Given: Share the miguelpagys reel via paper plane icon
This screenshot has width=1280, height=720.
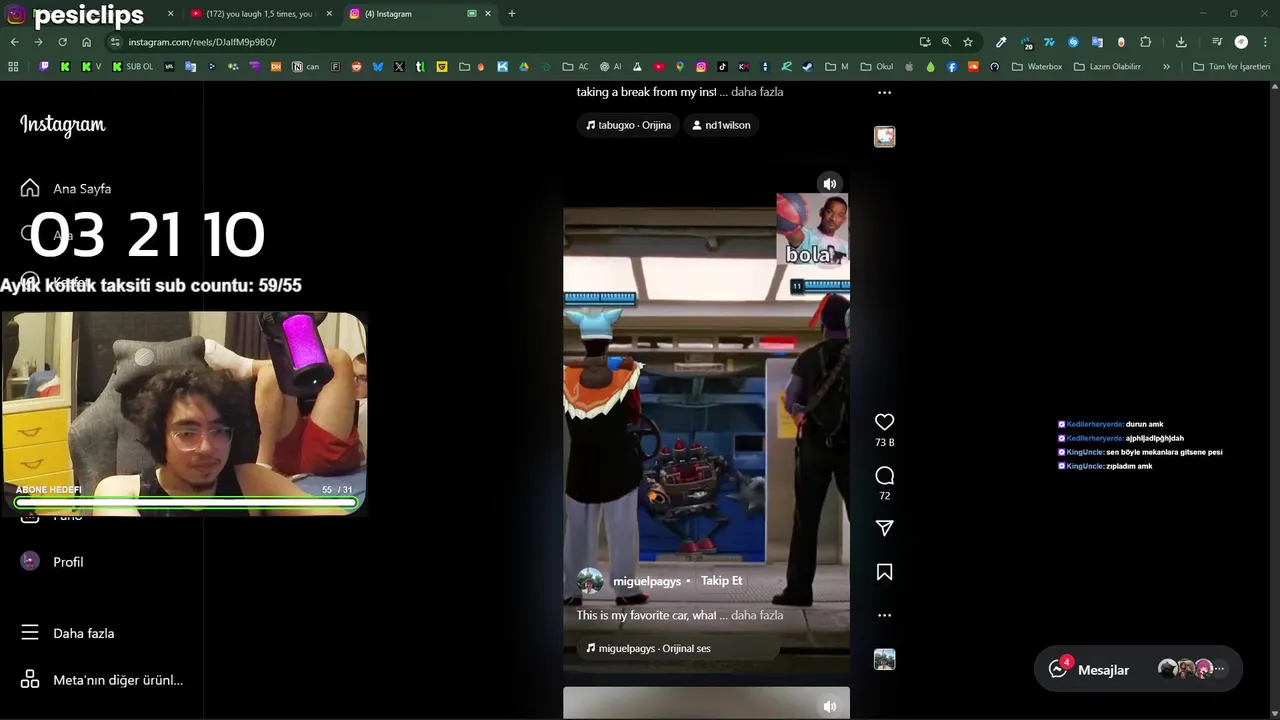Looking at the screenshot, I should [884, 528].
